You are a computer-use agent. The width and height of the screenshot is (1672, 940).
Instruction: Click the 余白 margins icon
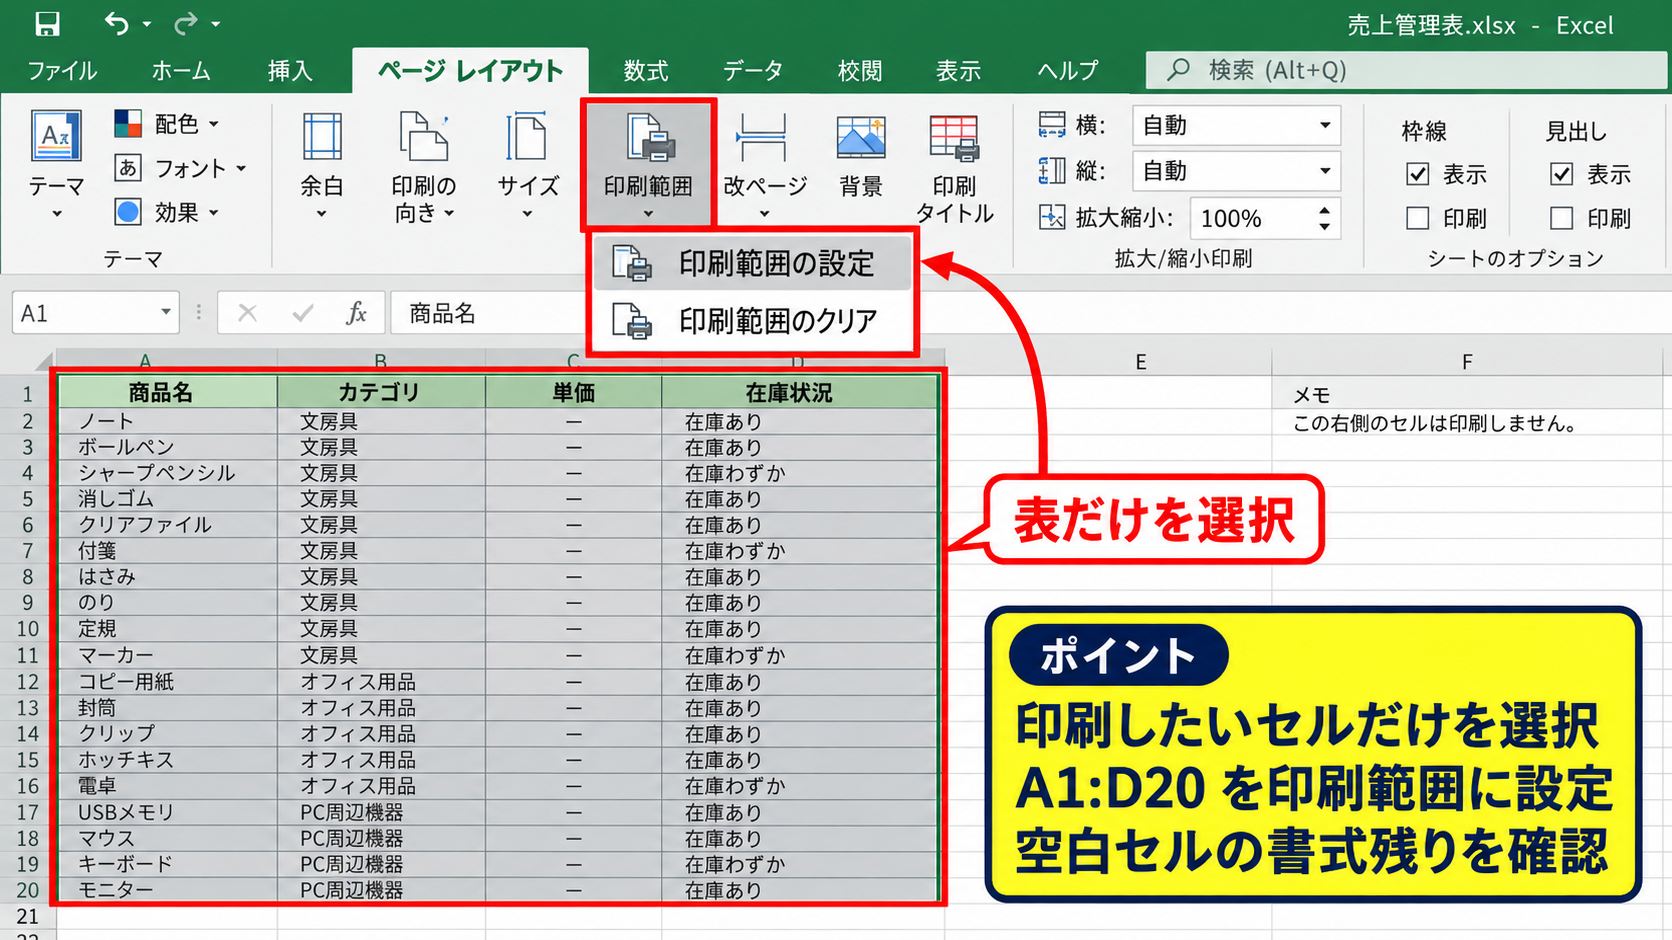point(322,138)
